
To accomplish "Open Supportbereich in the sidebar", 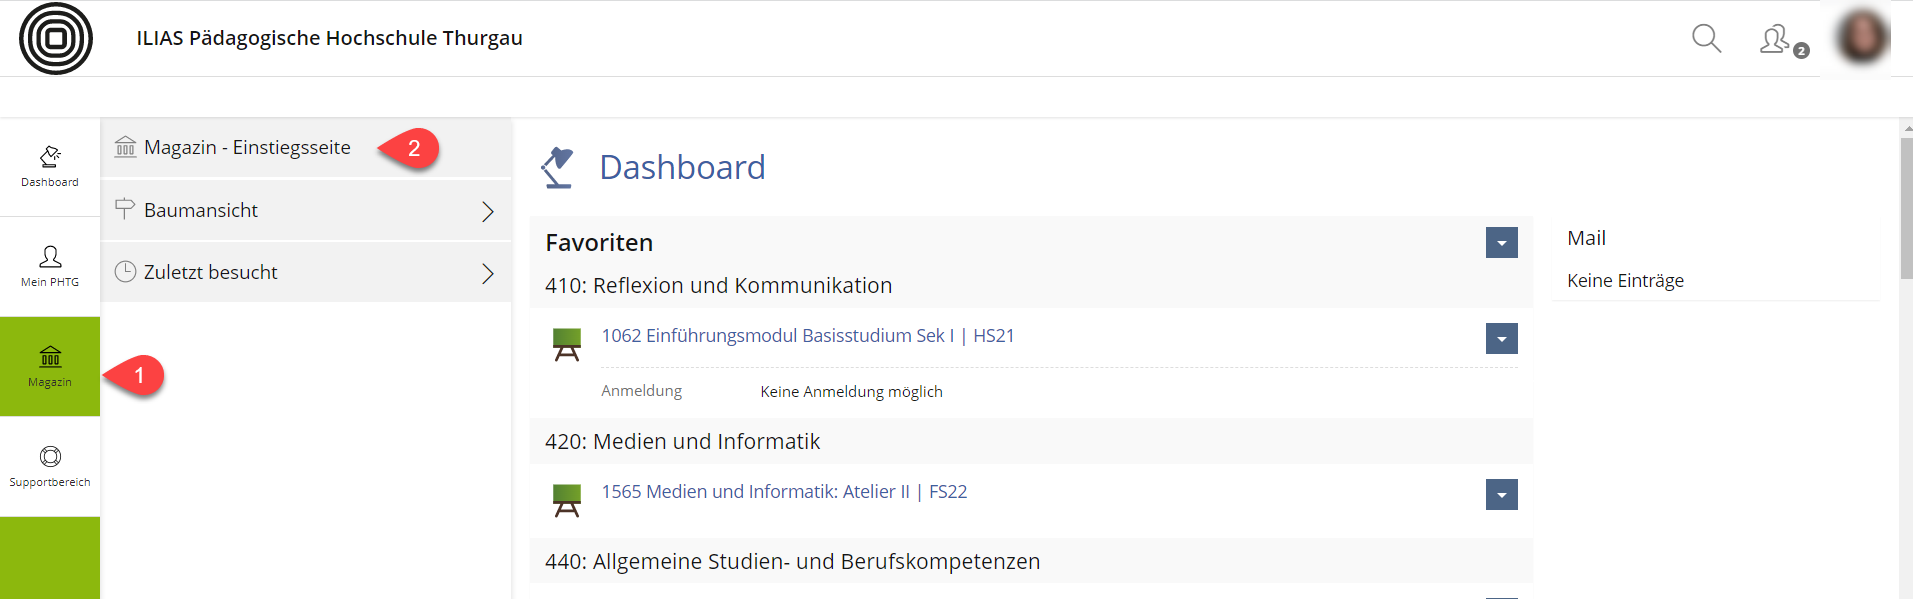I will pos(50,466).
